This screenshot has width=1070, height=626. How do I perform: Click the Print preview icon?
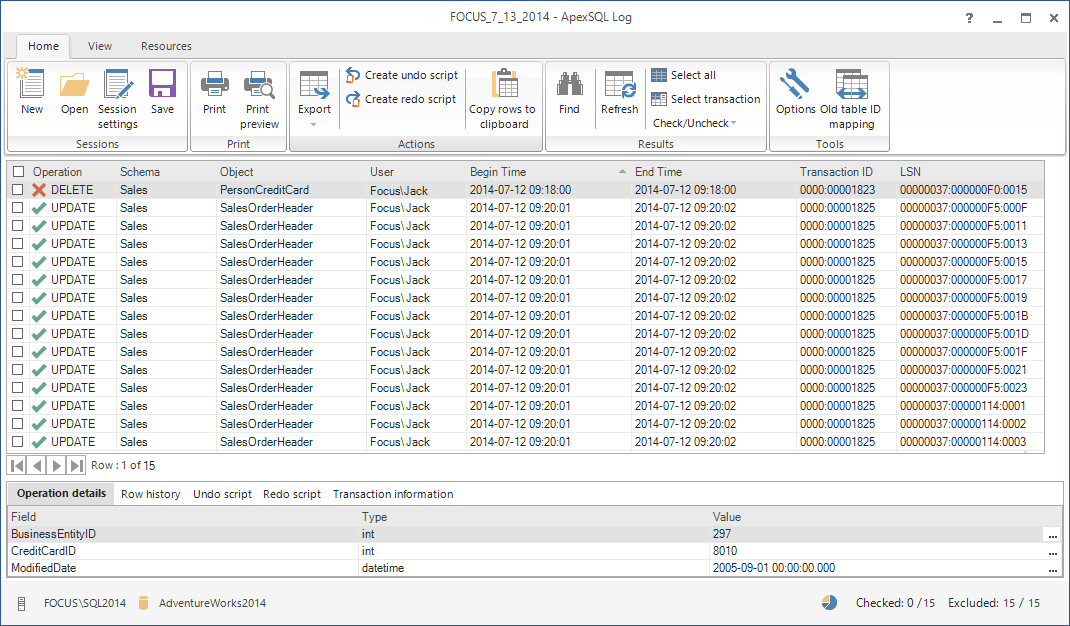258,86
